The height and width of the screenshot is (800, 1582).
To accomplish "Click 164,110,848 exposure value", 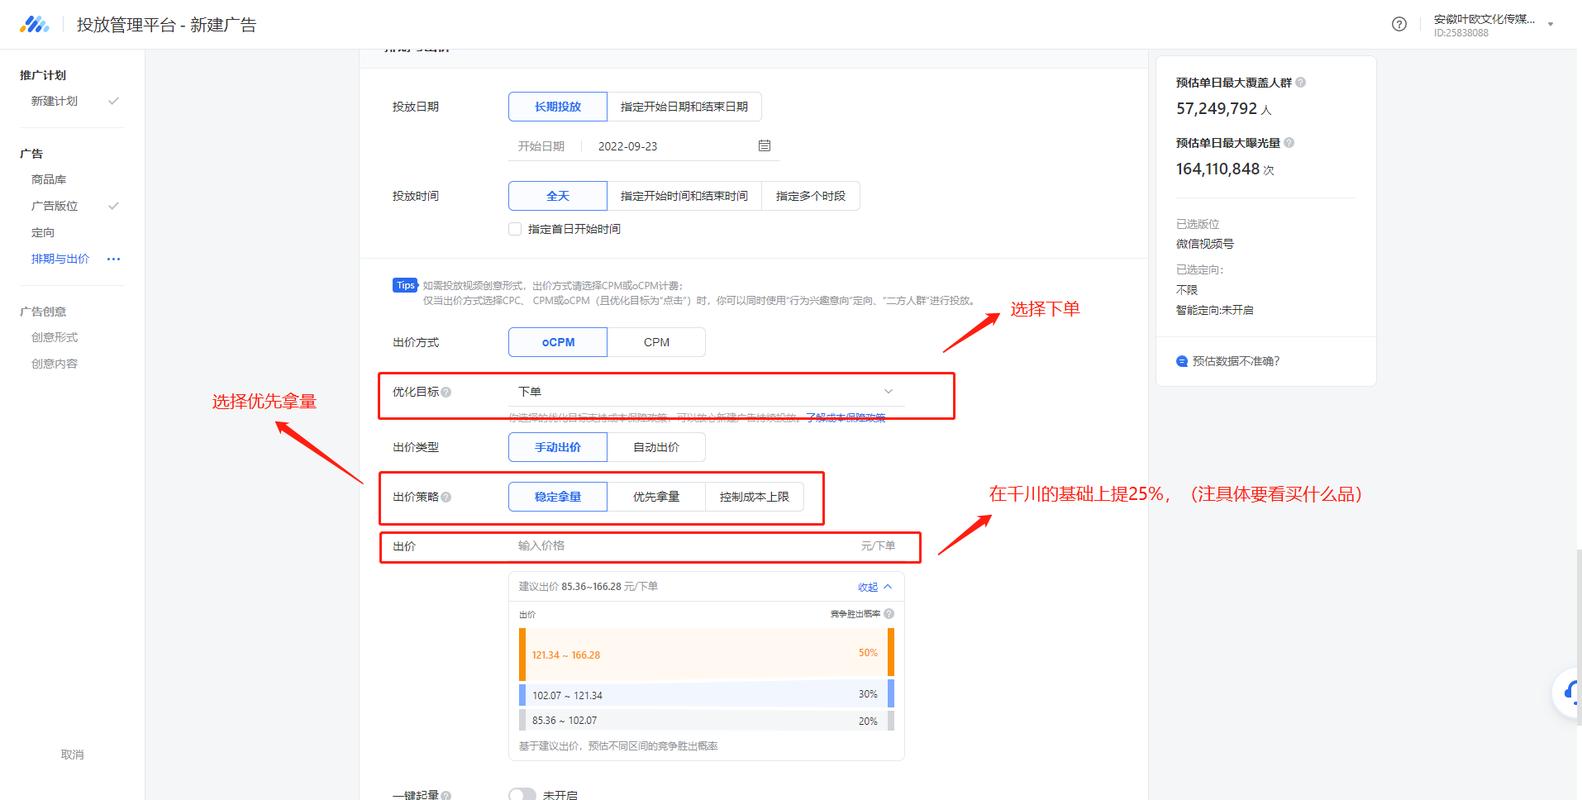I will coord(1217,169).
